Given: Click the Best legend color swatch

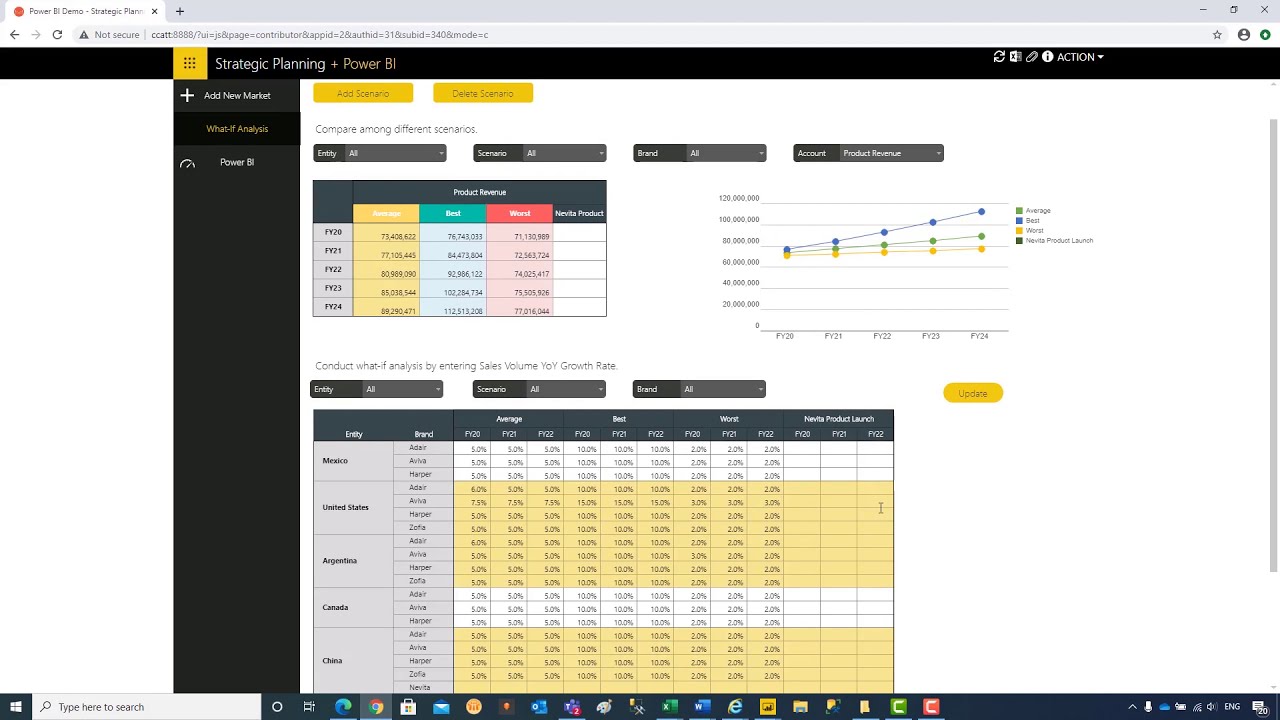Looking at the screenshot, I should (x=1019, y=221).
